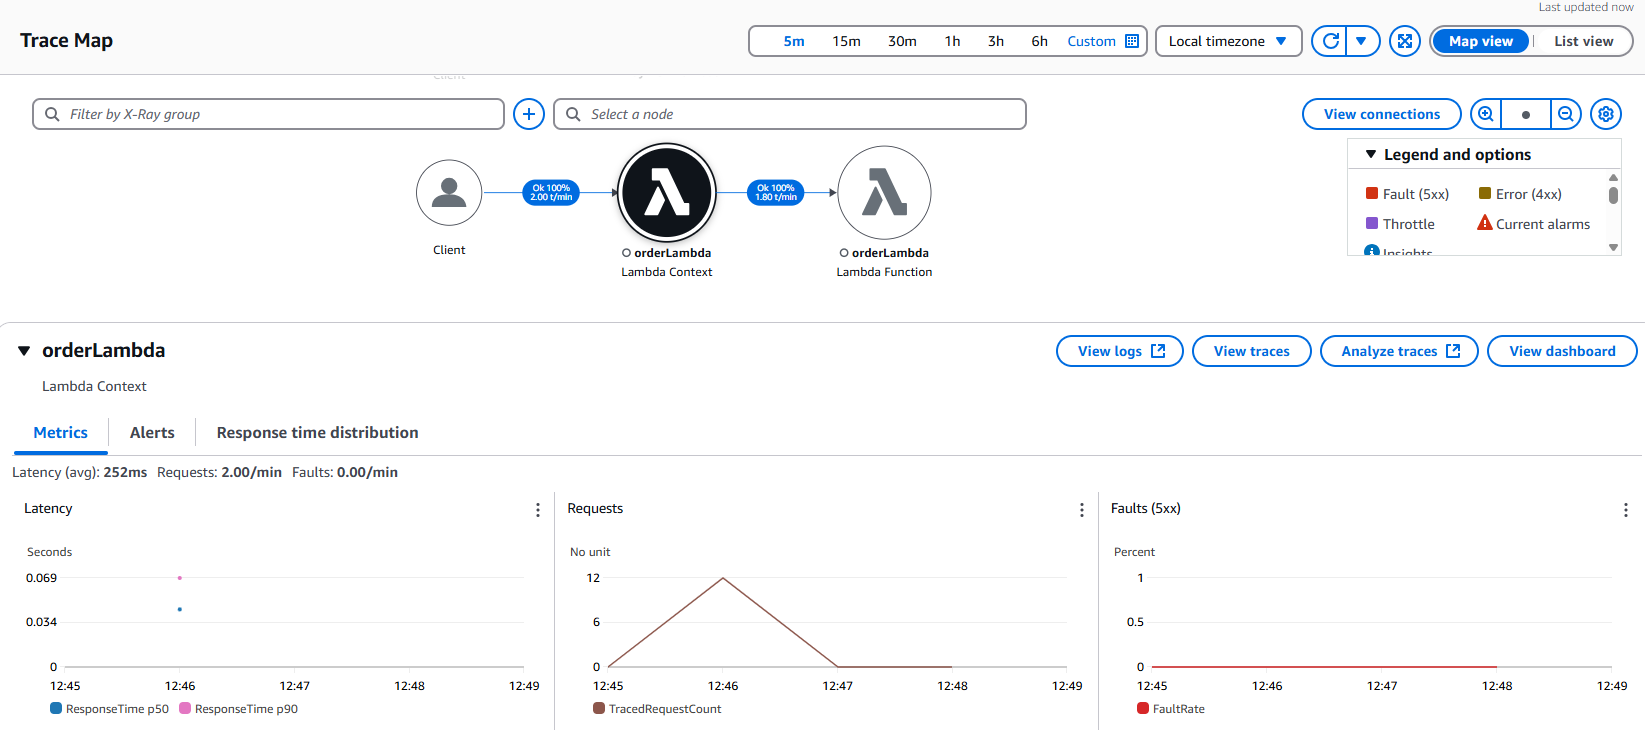Open the Response time distribution tab

pyautogui.click(x=318, y=432)
